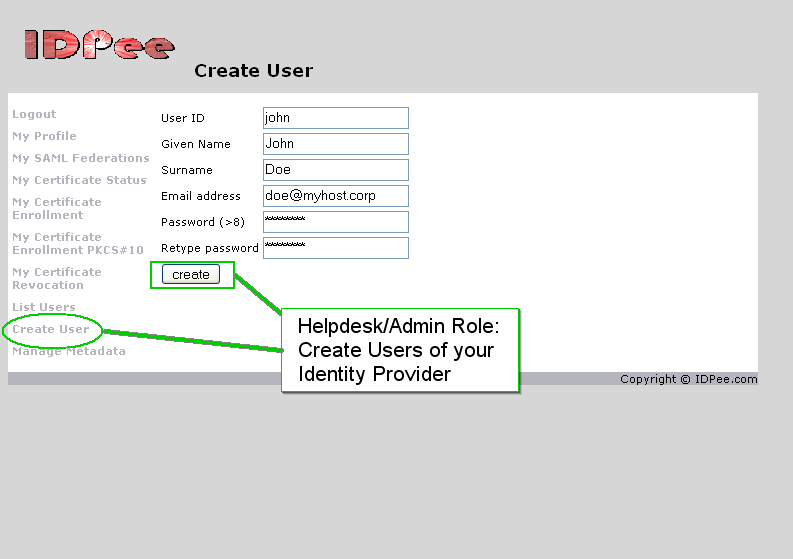Click the IDPee logo
Image resolution: width=793 pixels, height=559 pixels.
pyautogui.click(x=100, y=45)
